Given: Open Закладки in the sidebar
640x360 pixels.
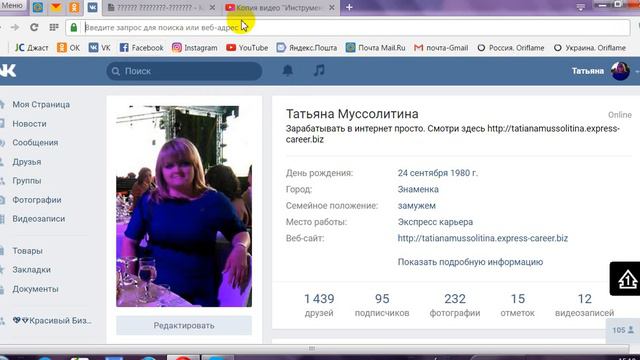Looking at the screenshot, I should [x=31, y=270].
